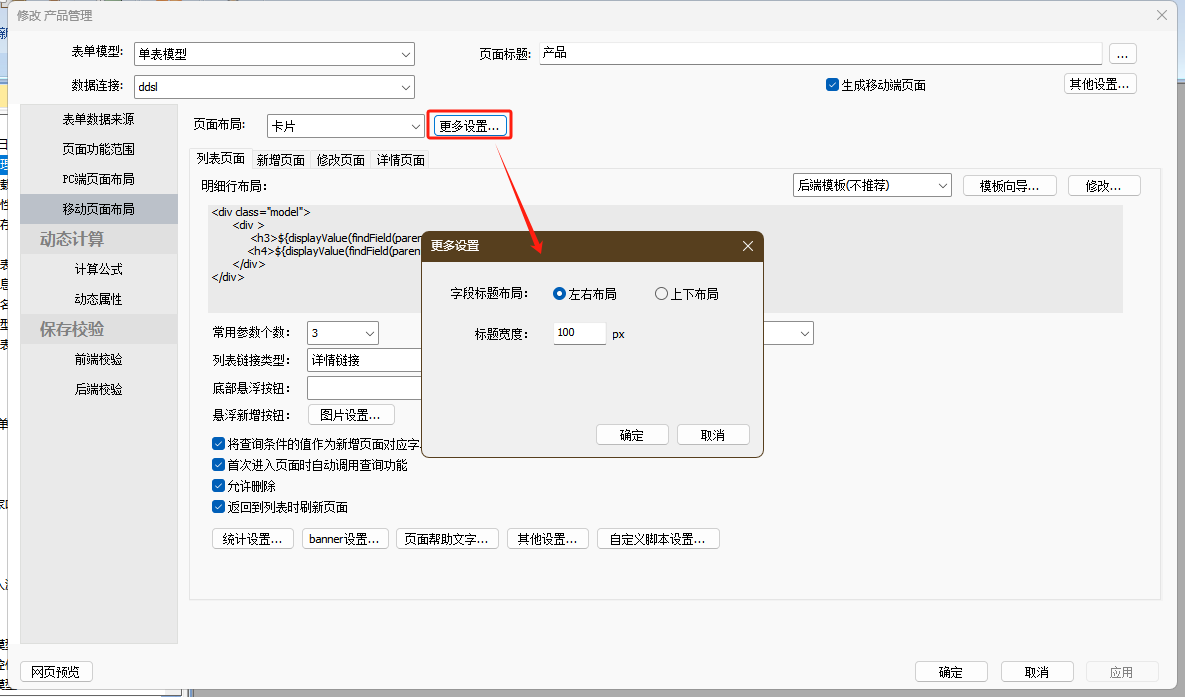This screenshot has height=697, width=1185.
Task: Click the 标题宽度 input field
Action: point(579,333)
